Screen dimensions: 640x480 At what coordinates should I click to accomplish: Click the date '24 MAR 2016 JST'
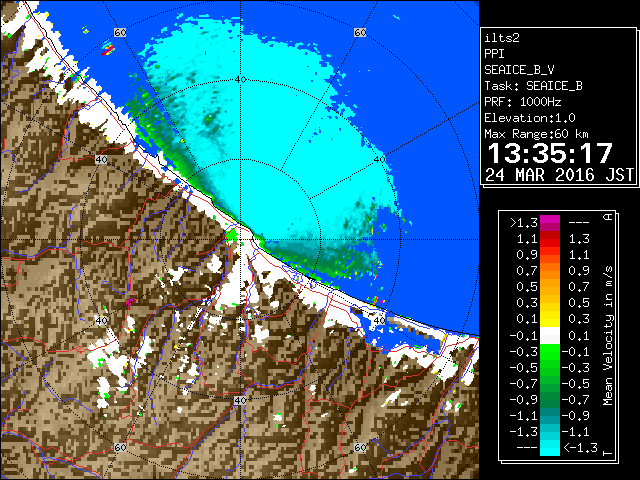[x=560, y=175]
